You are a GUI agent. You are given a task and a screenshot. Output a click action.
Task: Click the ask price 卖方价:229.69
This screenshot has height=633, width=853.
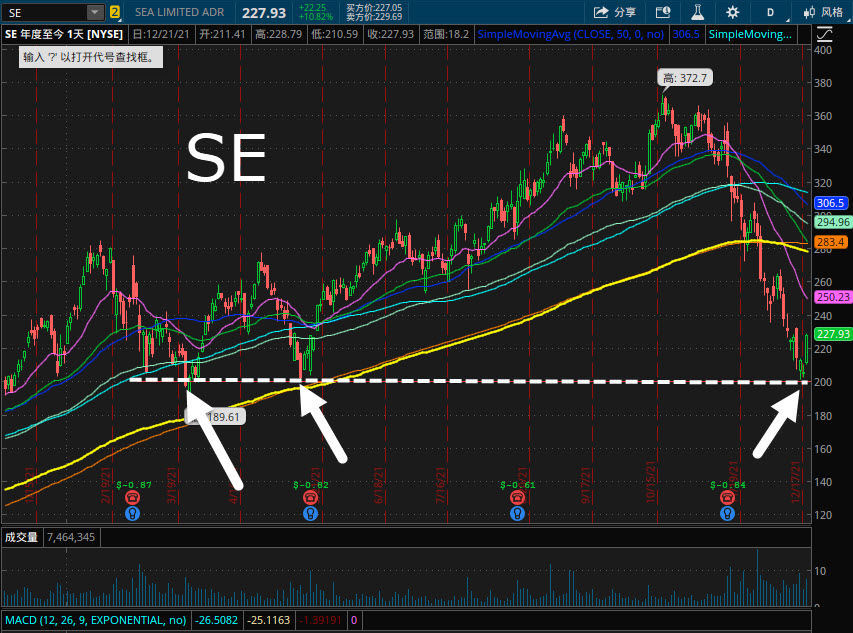coord(374,17)
